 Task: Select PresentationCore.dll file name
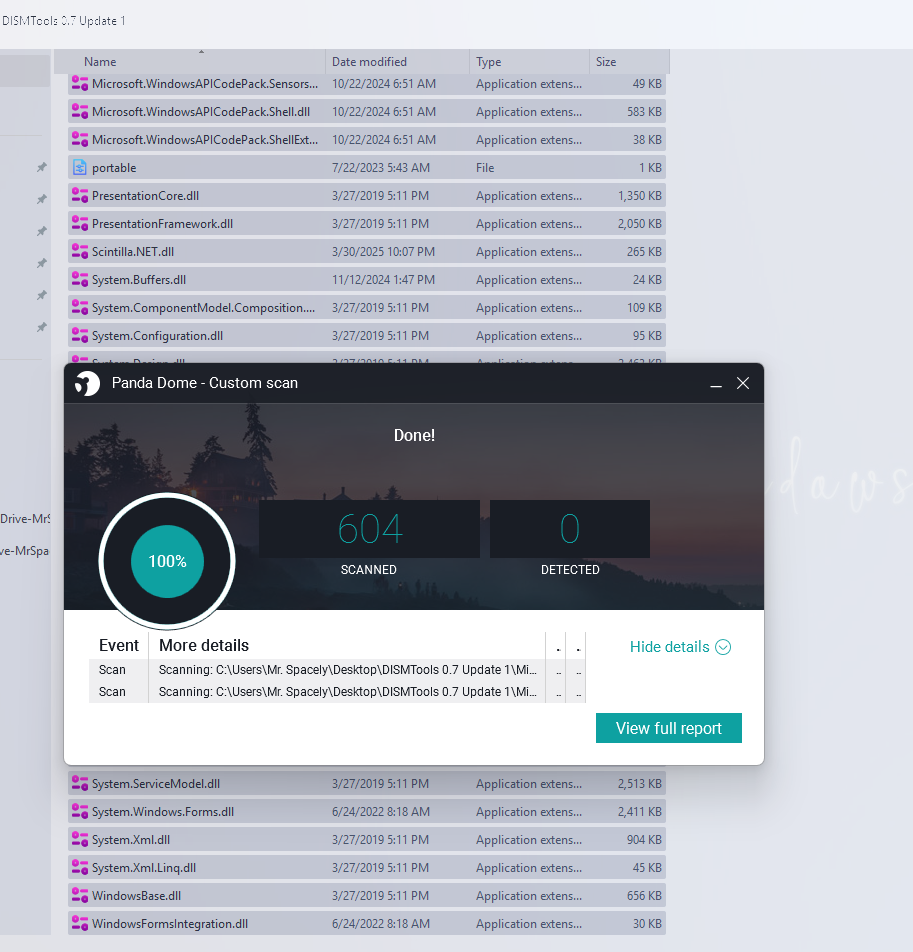click(x=146, y=196)
